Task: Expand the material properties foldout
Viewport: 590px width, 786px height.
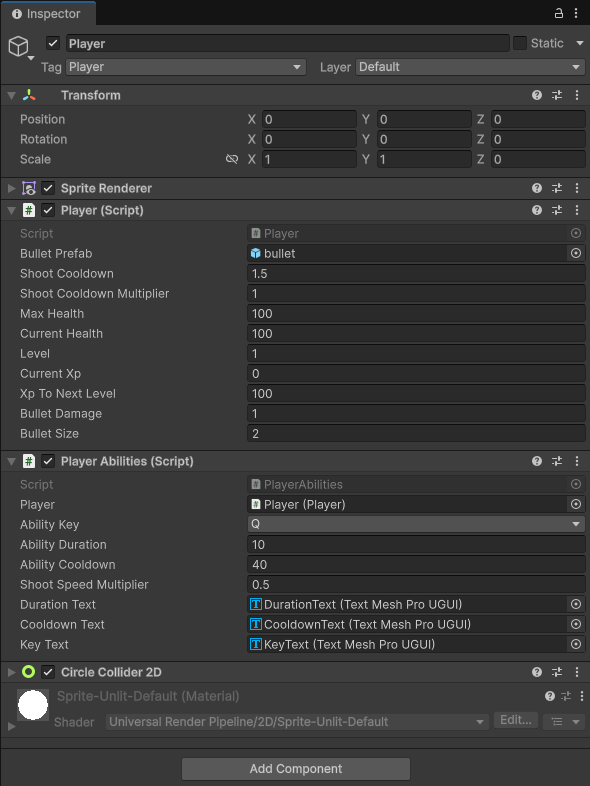Action: [x=12, y=726]
